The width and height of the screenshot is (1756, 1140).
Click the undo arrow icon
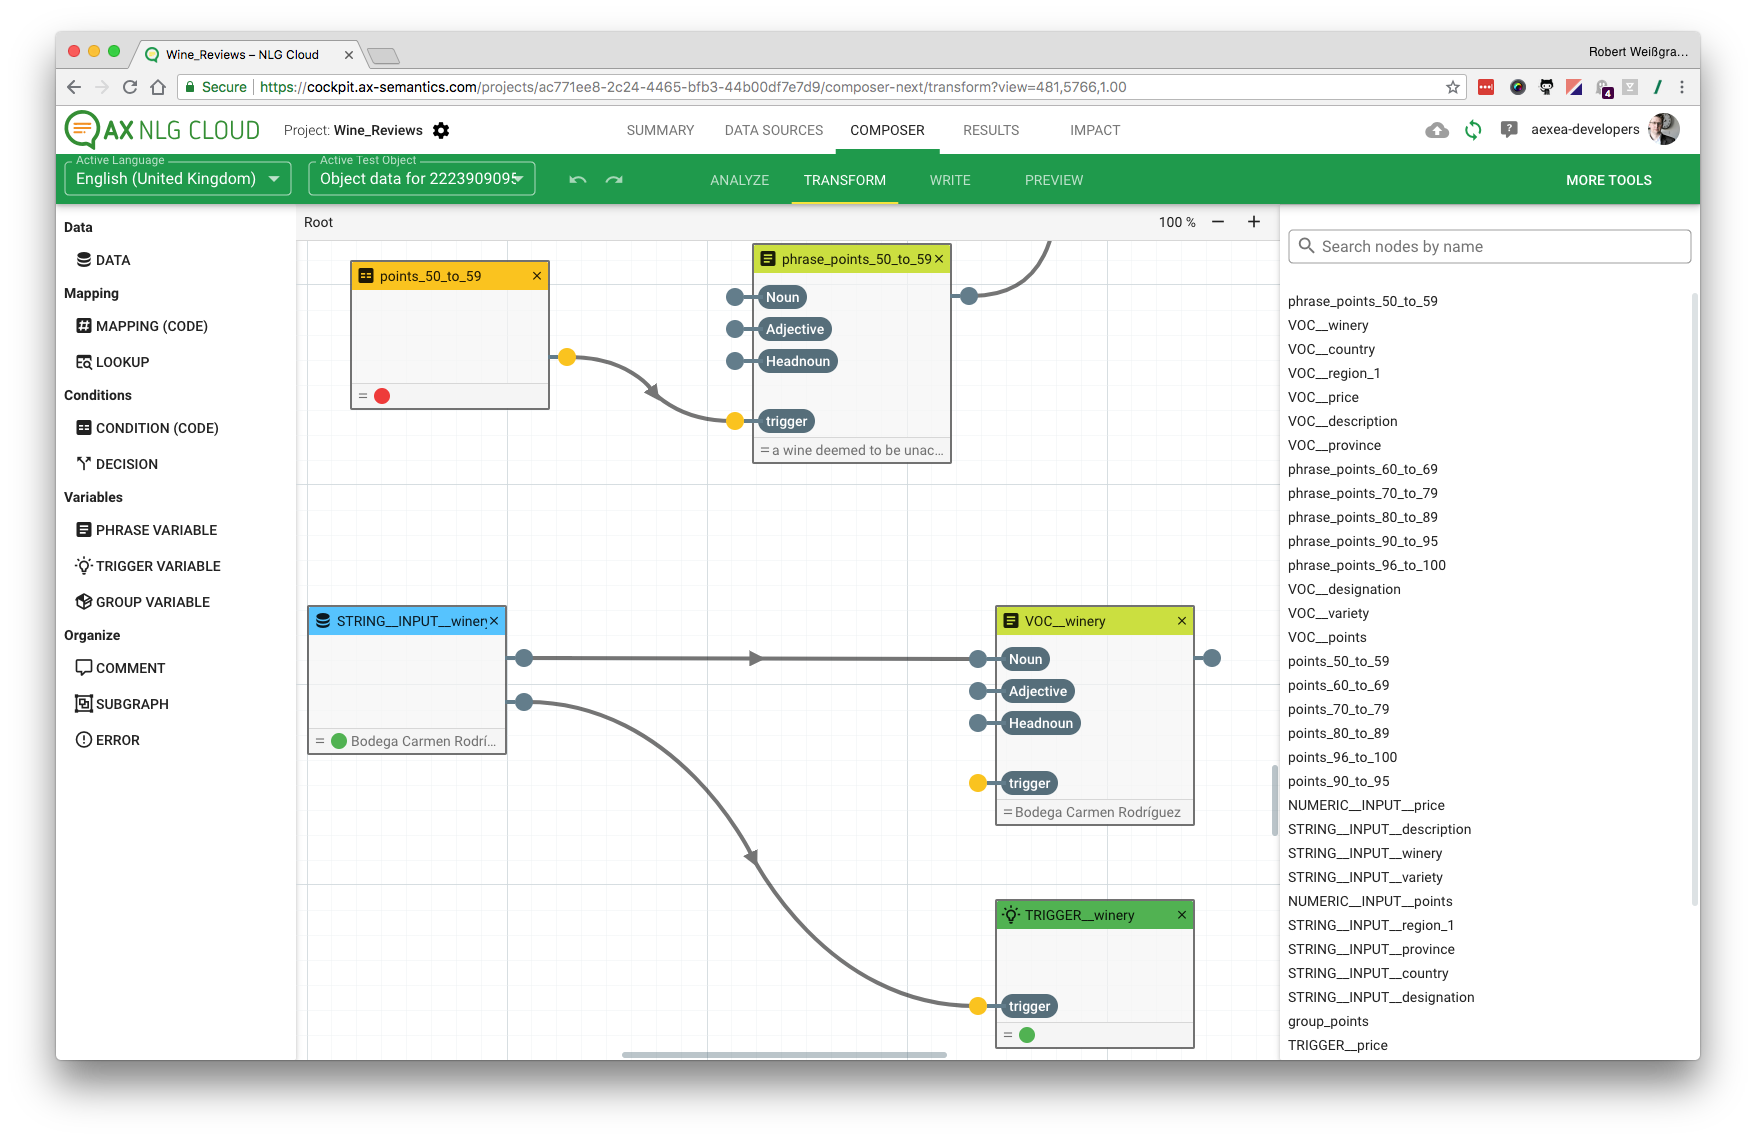click(x=577, y=180)
